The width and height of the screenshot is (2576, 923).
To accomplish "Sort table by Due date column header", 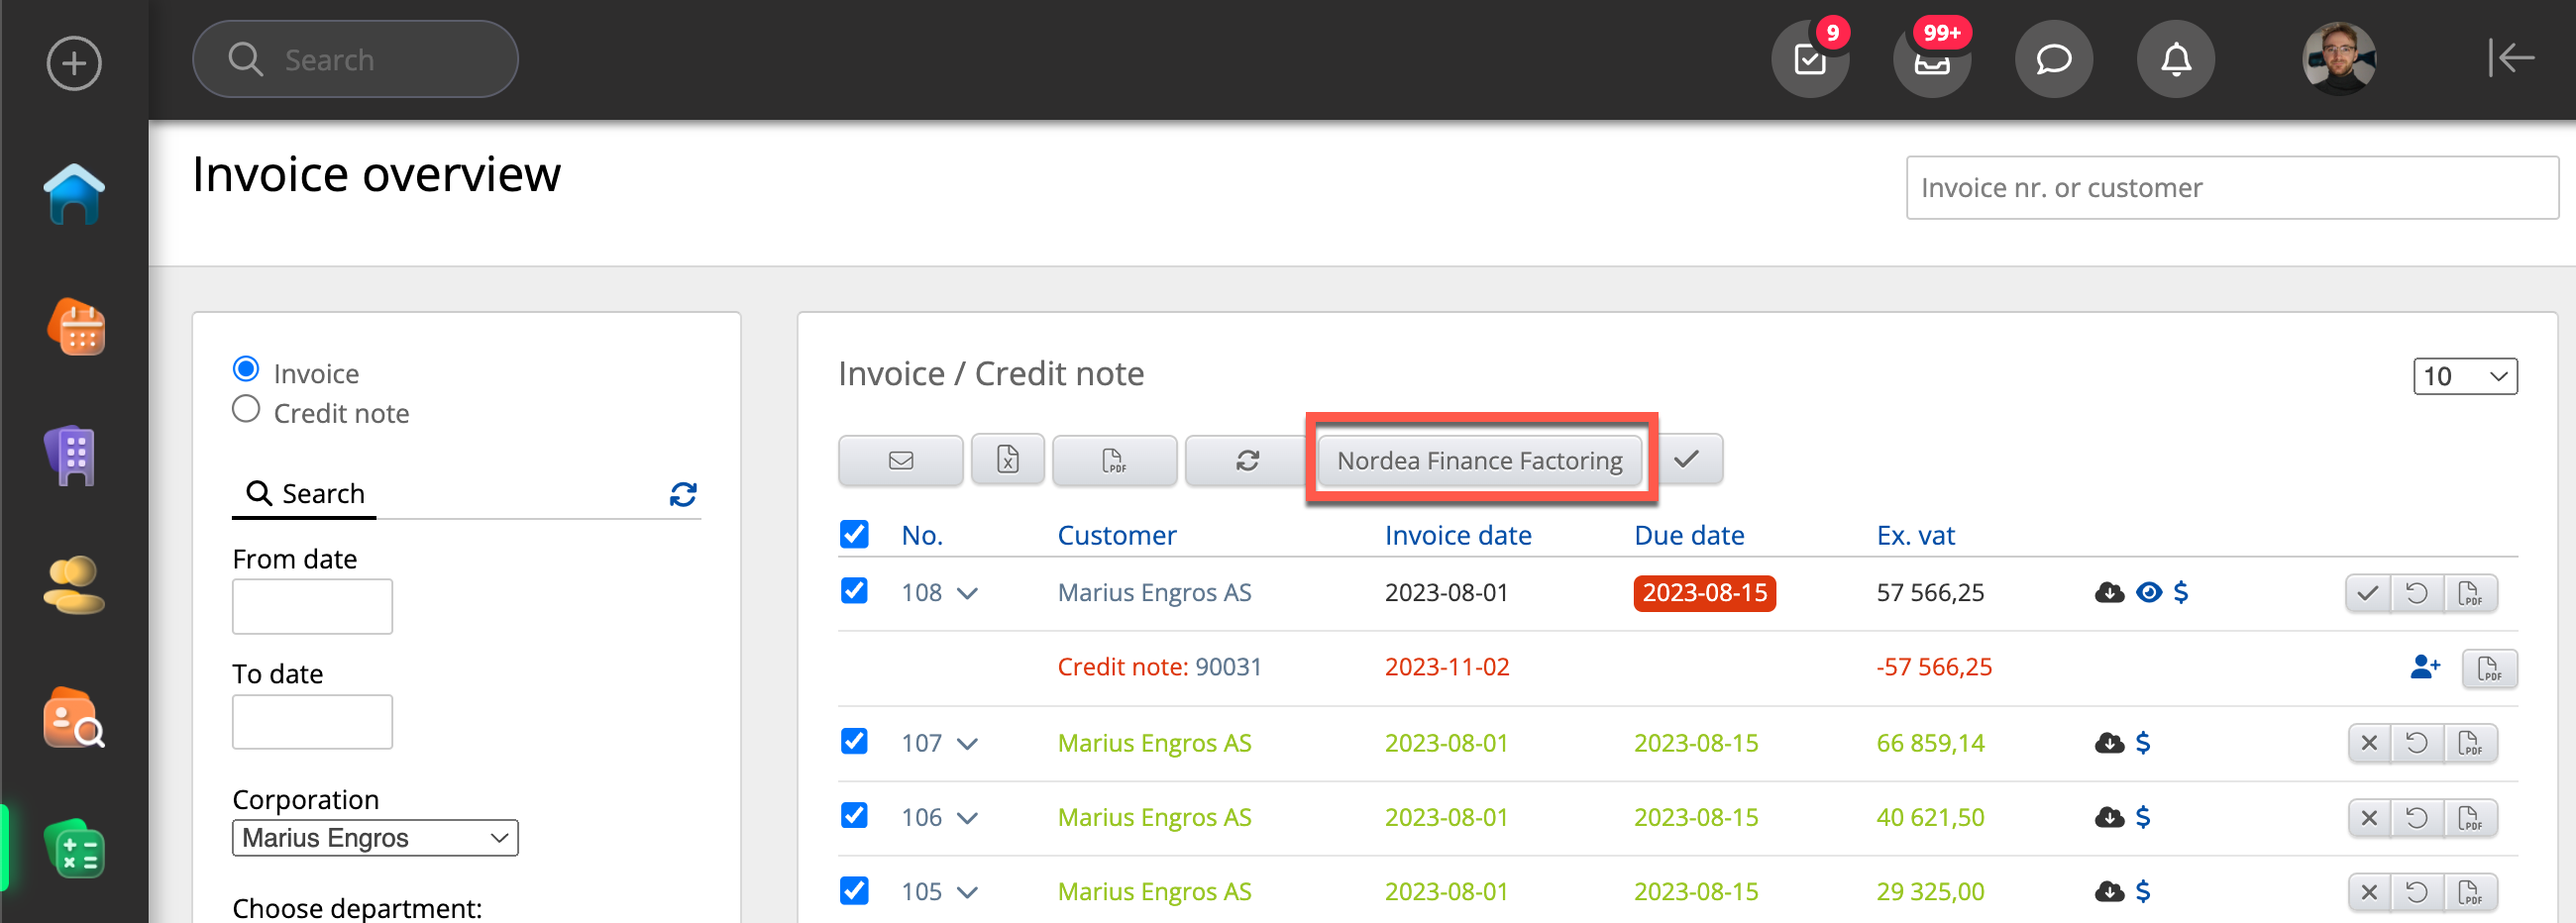I will pyautogui.click(x=1688, y=535).
